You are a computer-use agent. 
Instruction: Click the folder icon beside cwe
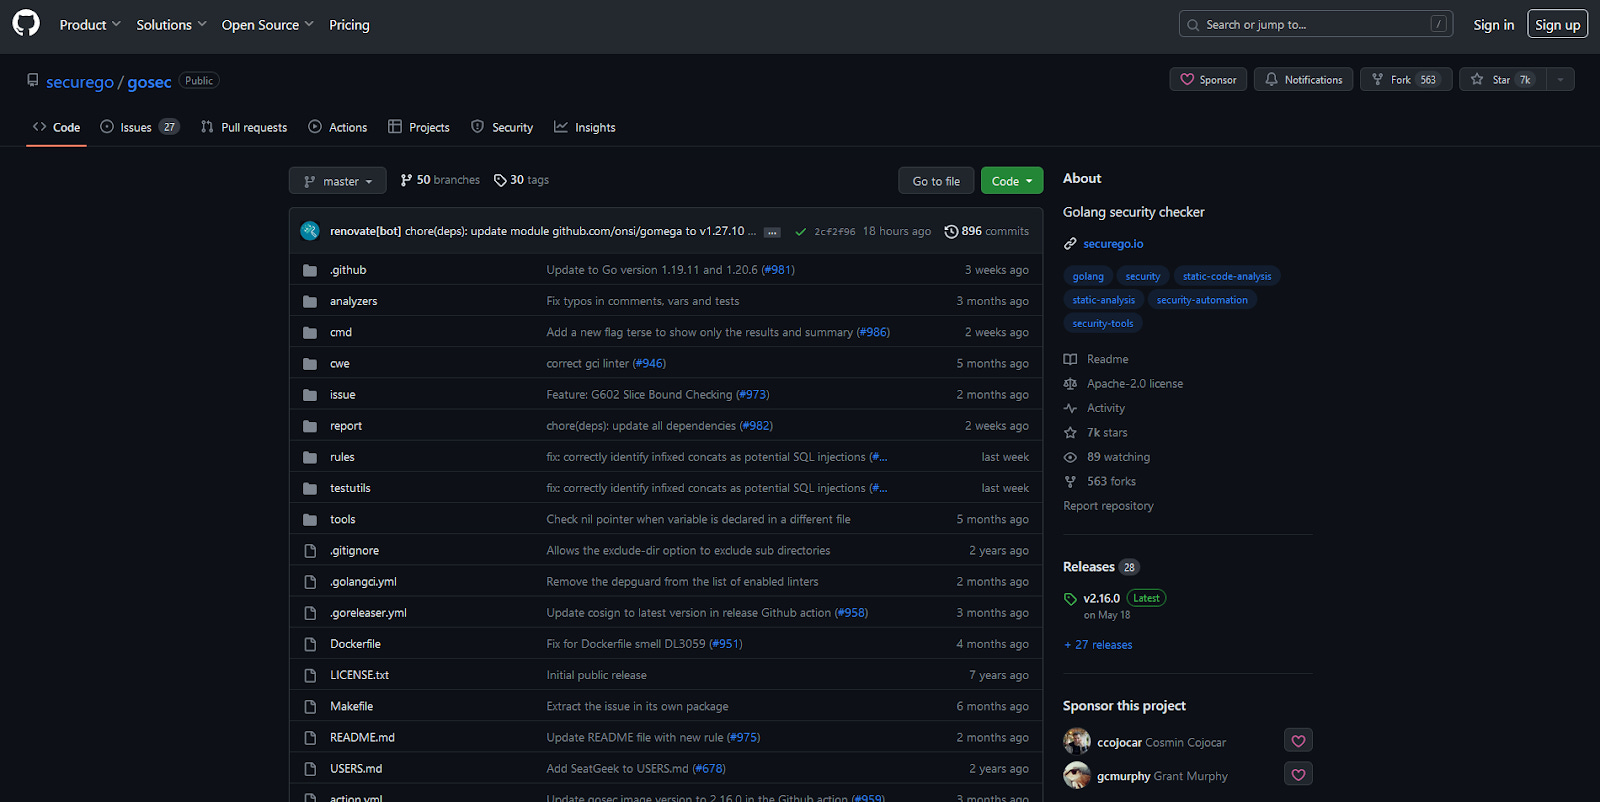click(x=310, y=363)
